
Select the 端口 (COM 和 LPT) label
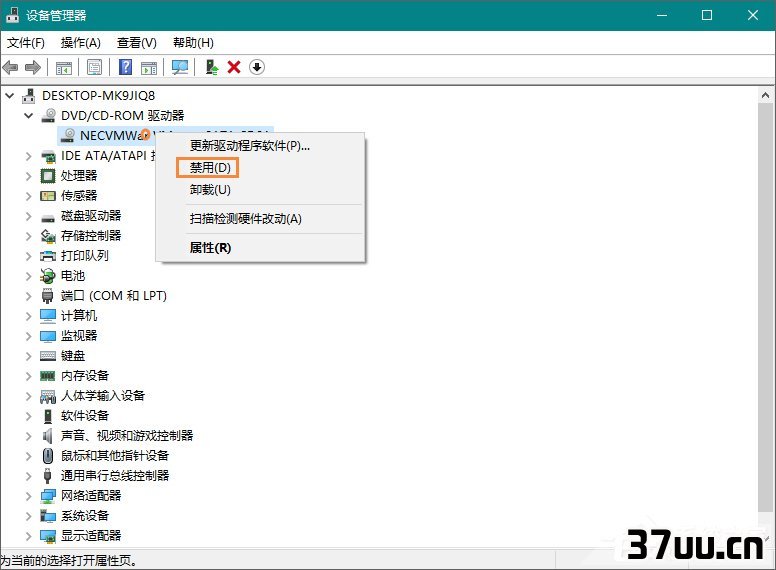(113, 295)
